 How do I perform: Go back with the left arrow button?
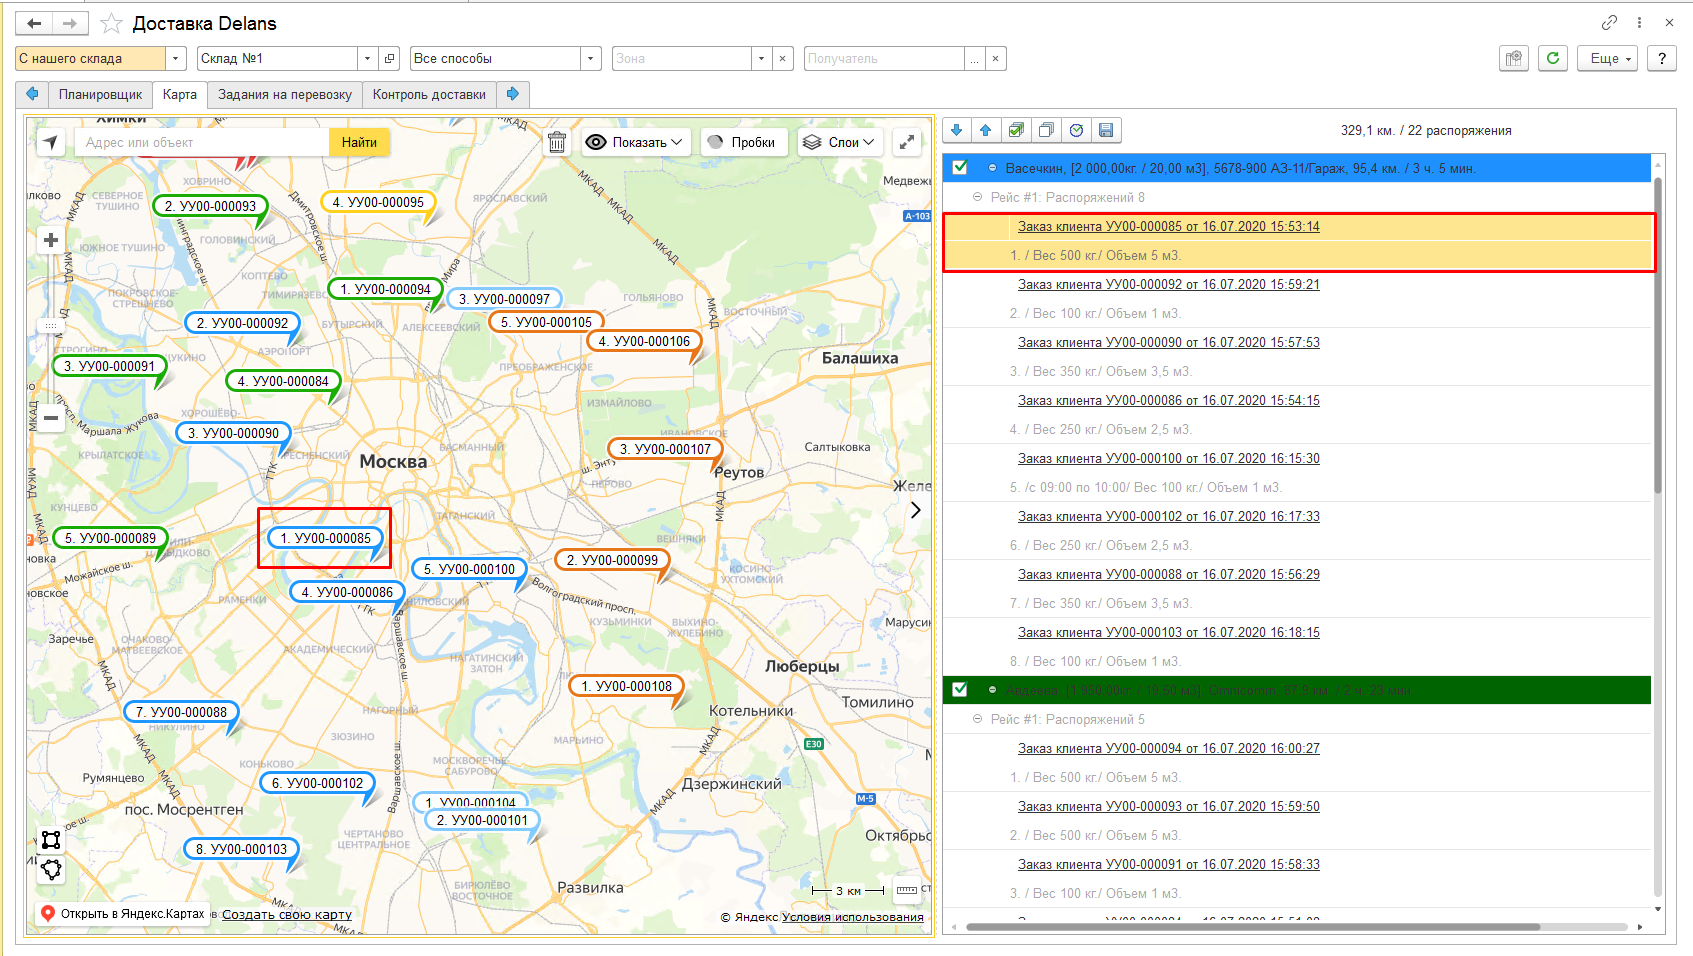point(34,23)
